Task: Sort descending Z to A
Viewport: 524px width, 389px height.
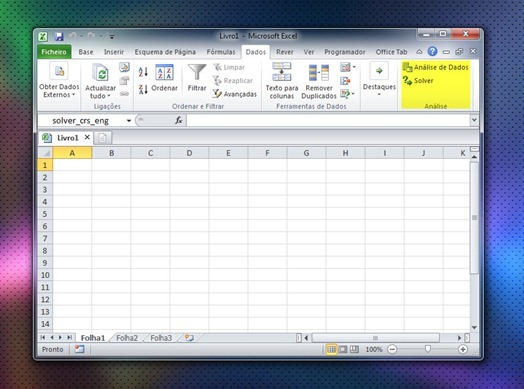Action: click(143, 89)
